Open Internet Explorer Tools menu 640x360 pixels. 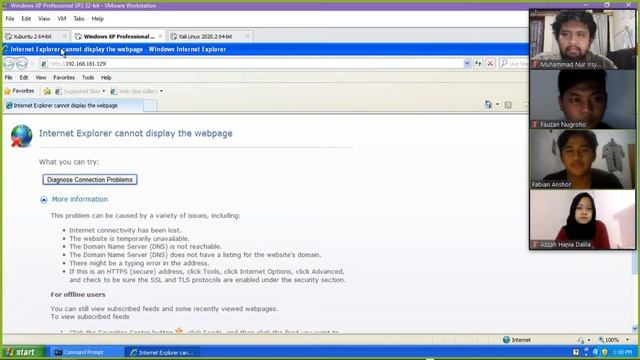pyautogui.click(x=88, y=78)
